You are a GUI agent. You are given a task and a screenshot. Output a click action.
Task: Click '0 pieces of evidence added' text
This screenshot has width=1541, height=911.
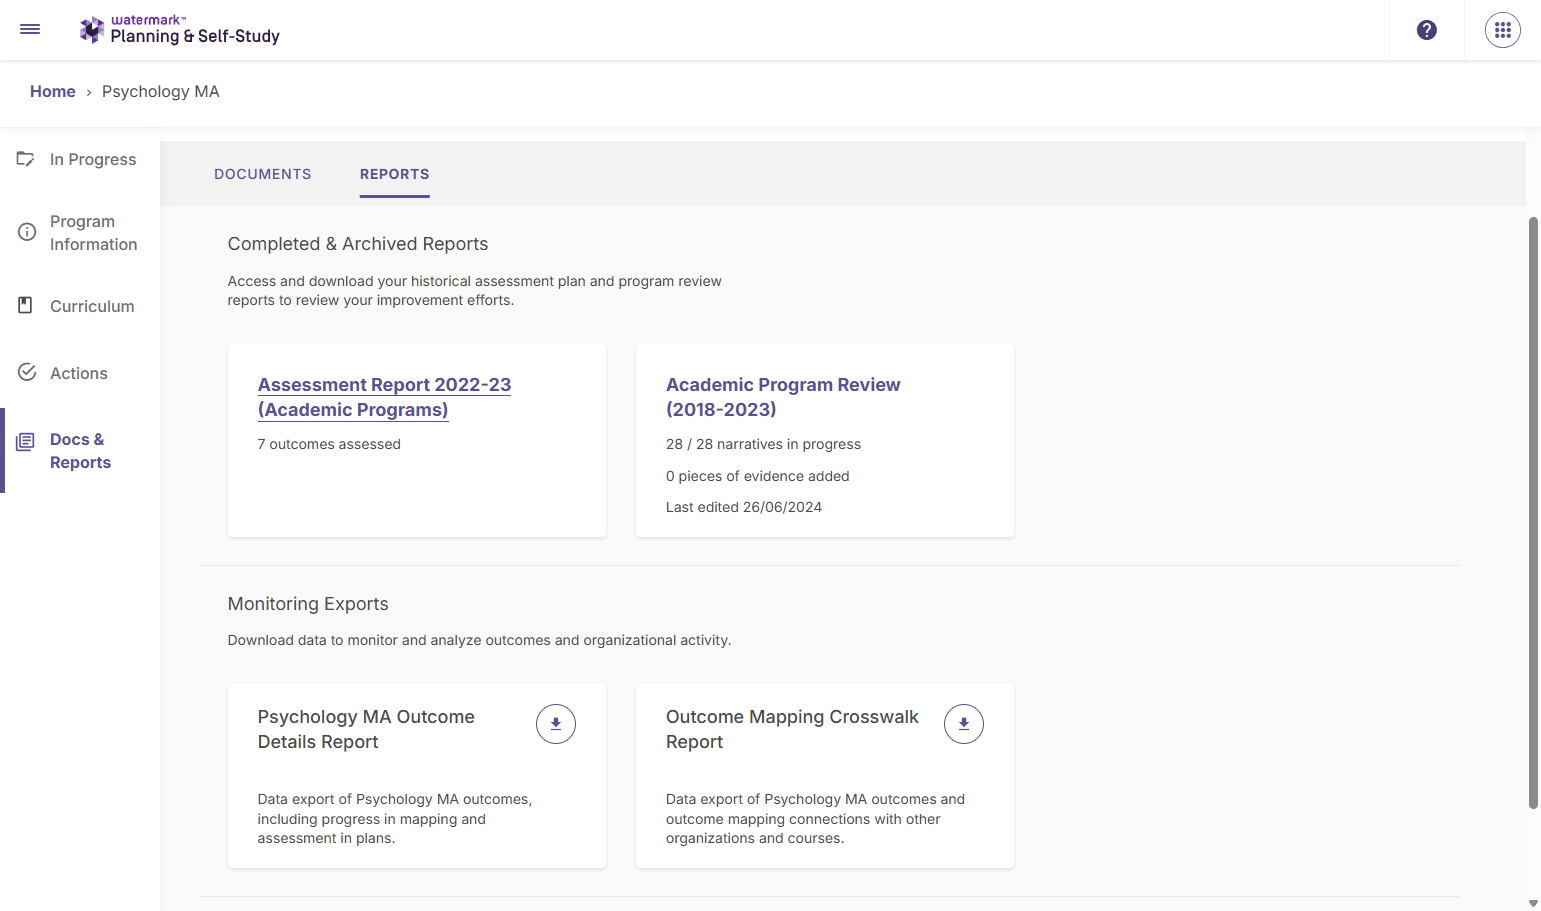pyautogui.click(x=758, y=476)
